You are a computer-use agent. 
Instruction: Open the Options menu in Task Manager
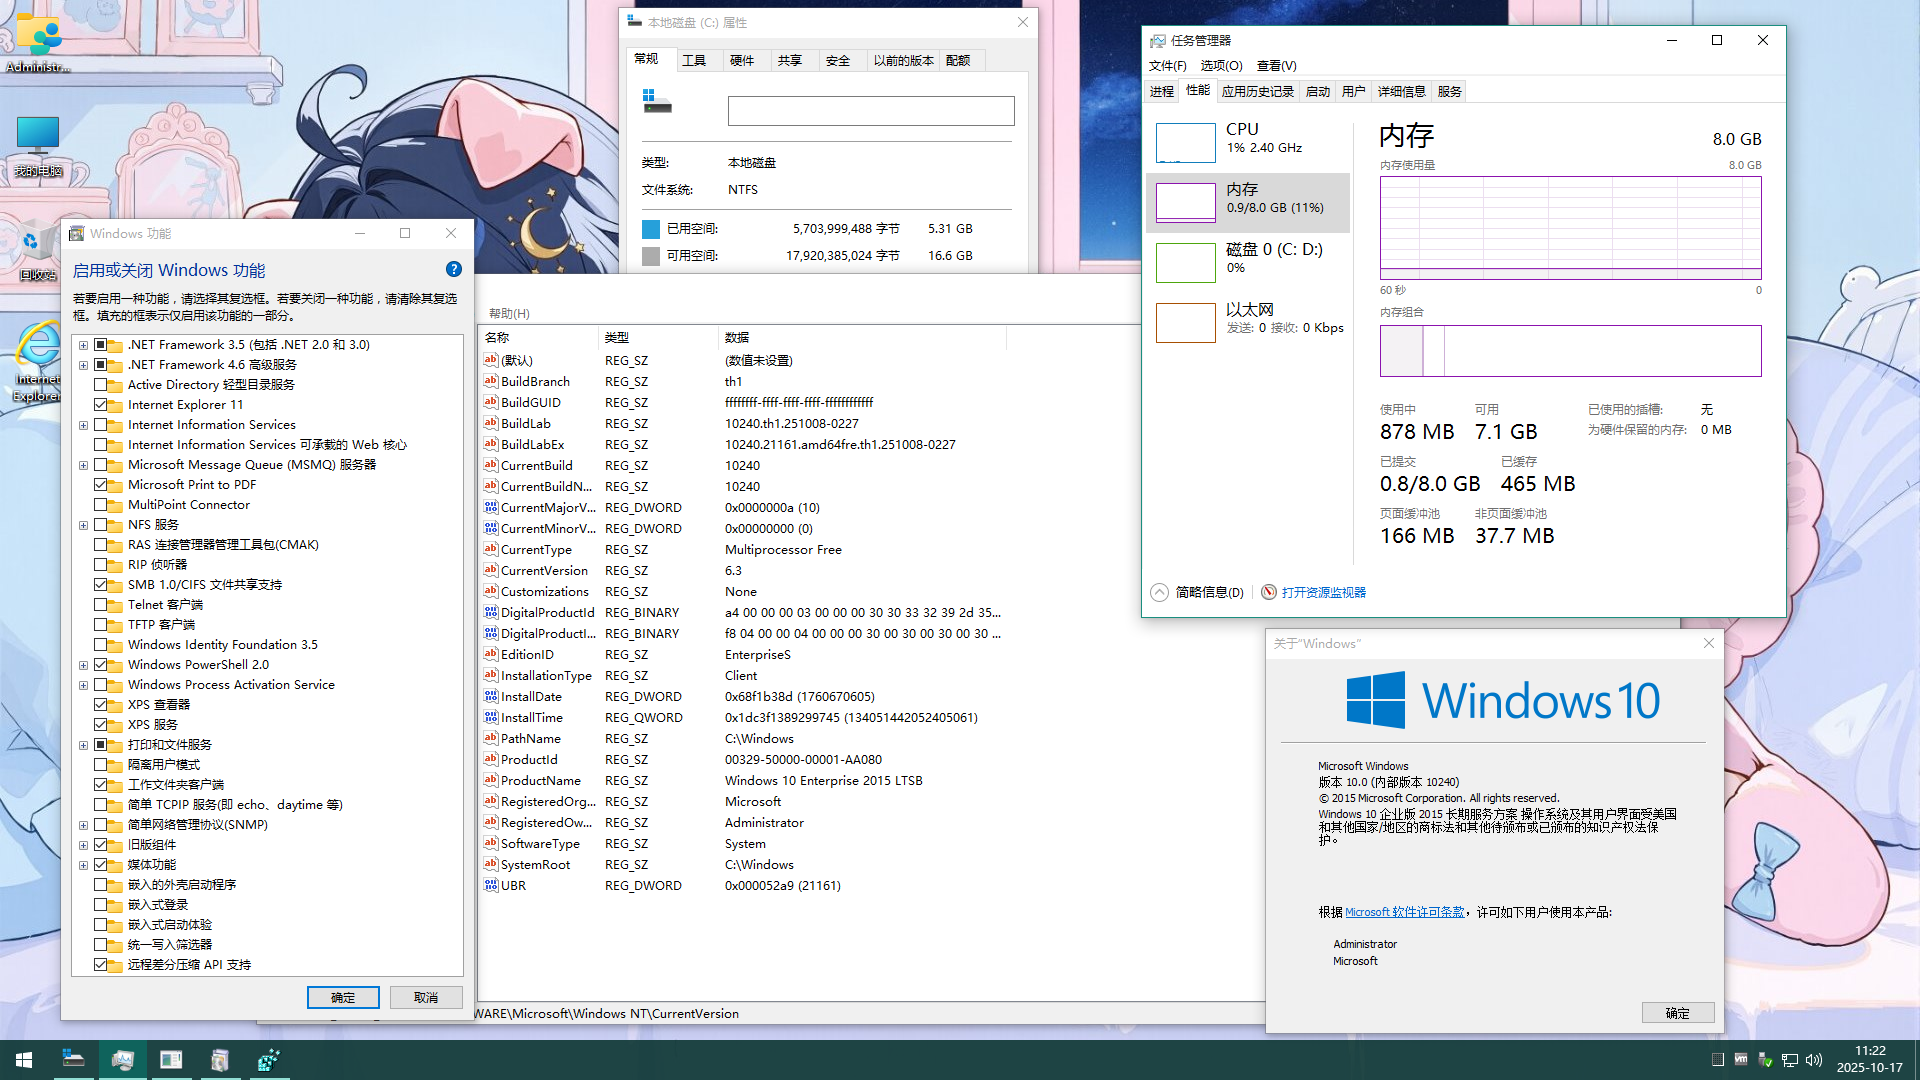pyautogui.click(x=1221, y=66)
